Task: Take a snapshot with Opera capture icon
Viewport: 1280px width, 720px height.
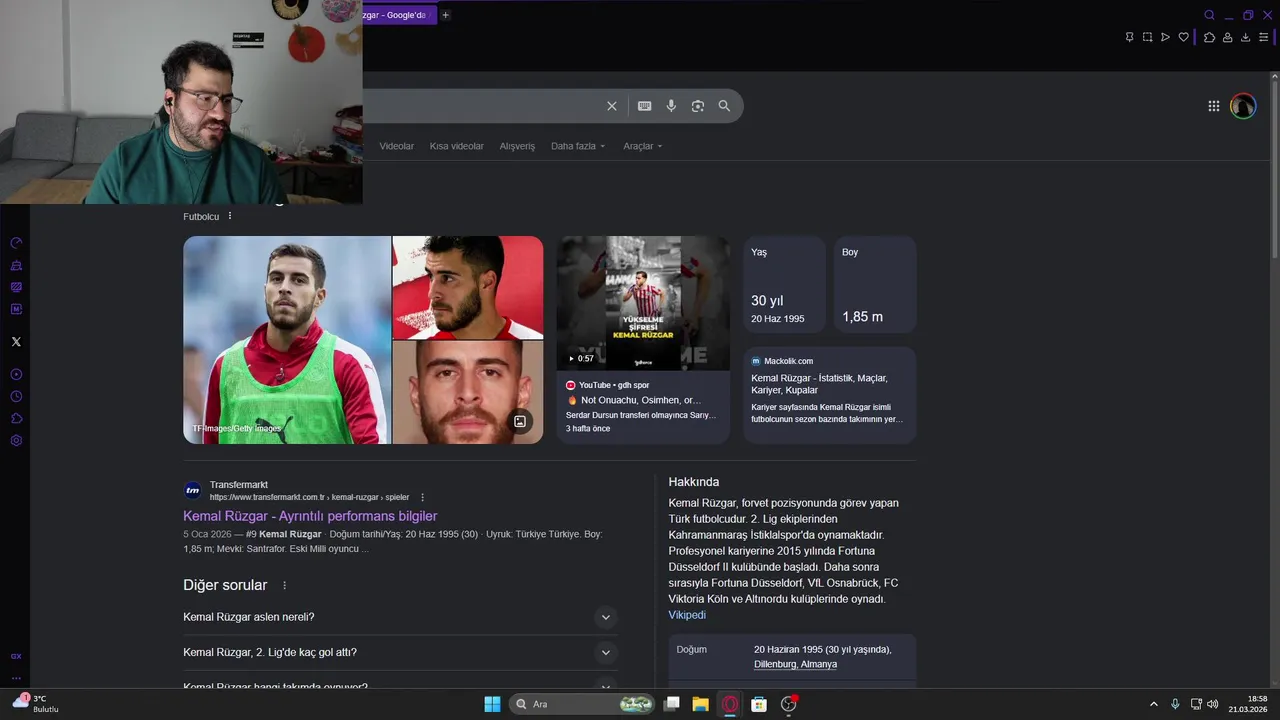Action: coord(1148,37)
